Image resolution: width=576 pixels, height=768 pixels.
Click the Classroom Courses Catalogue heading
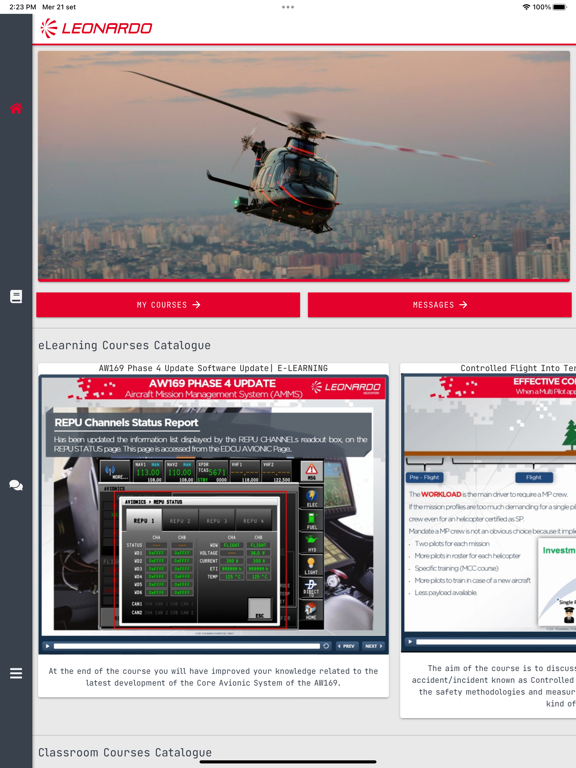[125, 752]
